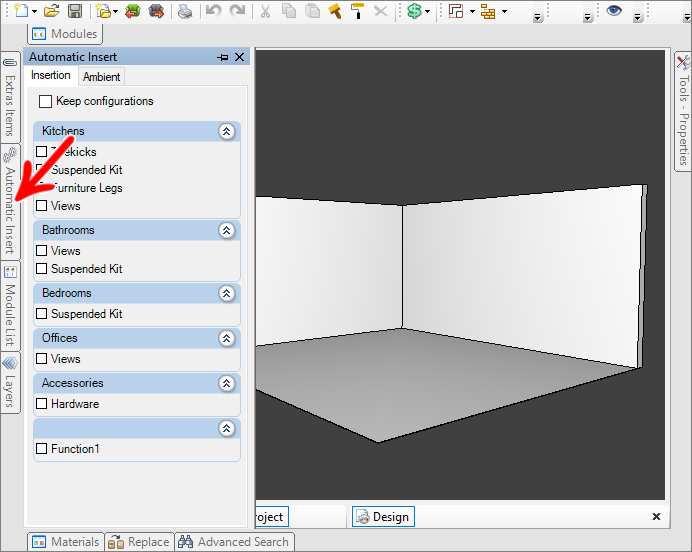Toggle visibility with the eye icon

click(x=614, y=10)
